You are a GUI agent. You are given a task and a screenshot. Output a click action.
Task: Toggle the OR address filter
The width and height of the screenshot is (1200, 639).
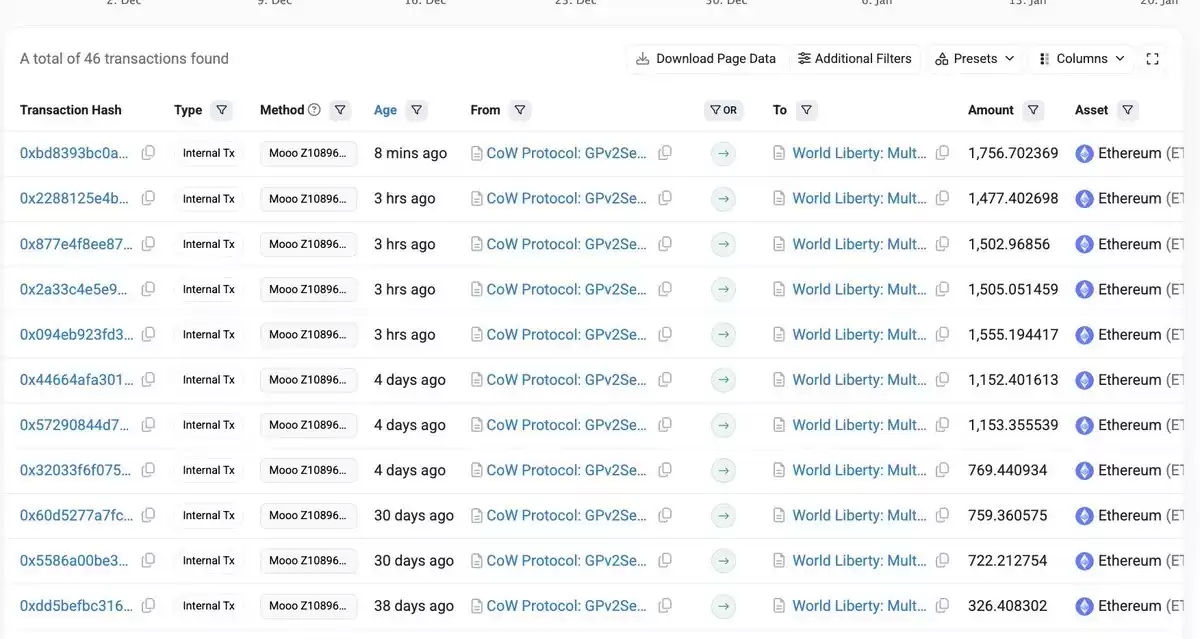click(x=723, y=110)
